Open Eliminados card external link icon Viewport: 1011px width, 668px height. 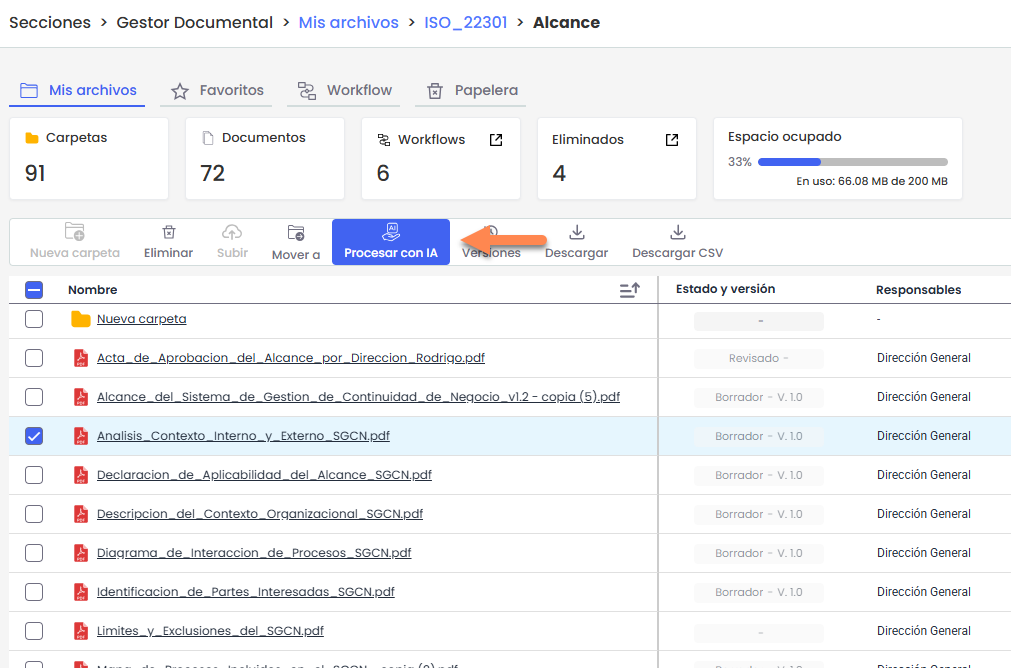[x=672, y=140]
